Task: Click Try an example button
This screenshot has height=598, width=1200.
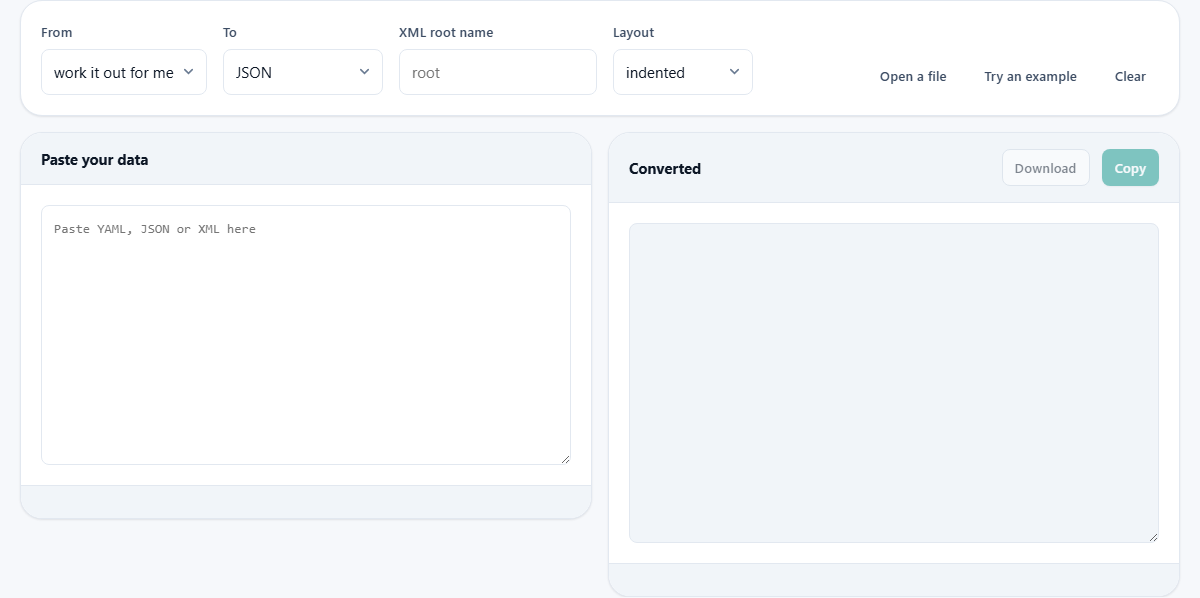Action: point(1030,76)
